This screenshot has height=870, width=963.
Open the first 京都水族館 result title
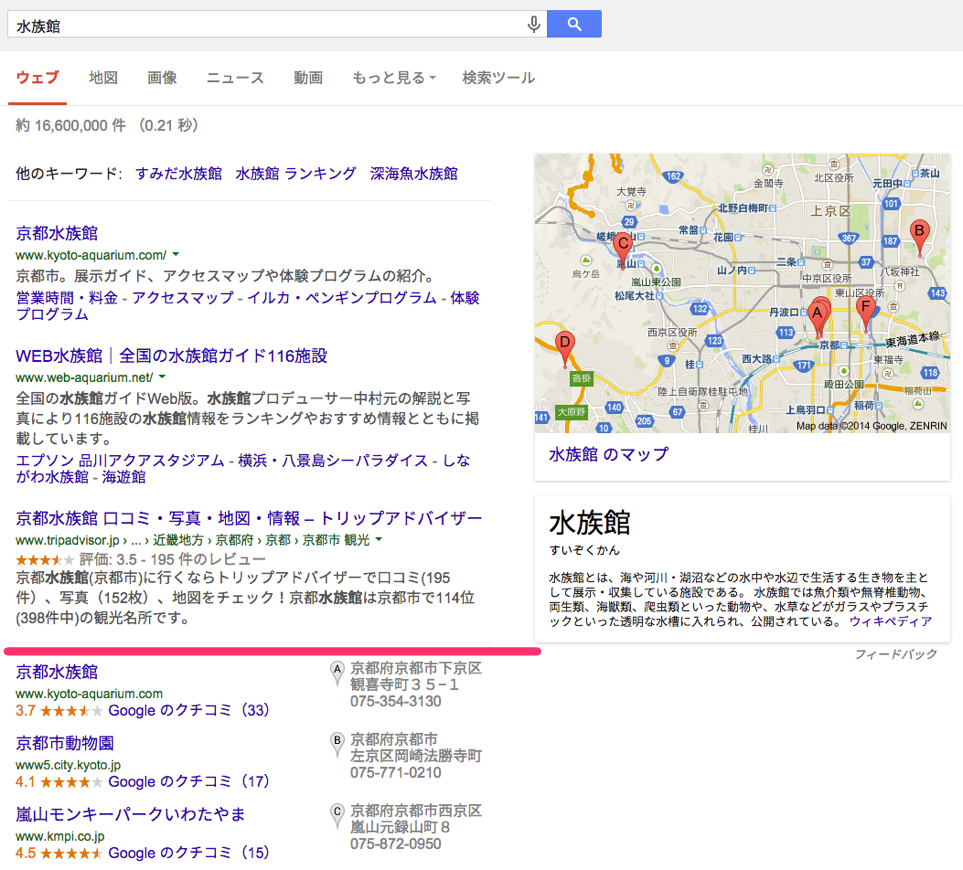coord(57,233)
